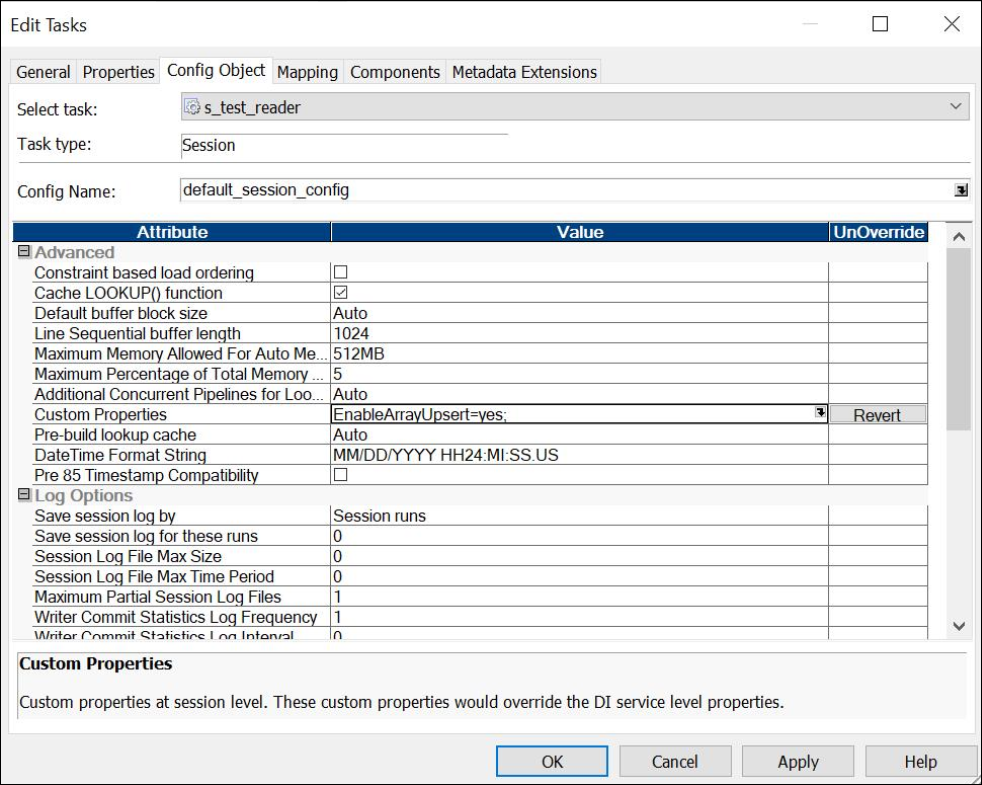Go to the Components tab

pos(395,72)
